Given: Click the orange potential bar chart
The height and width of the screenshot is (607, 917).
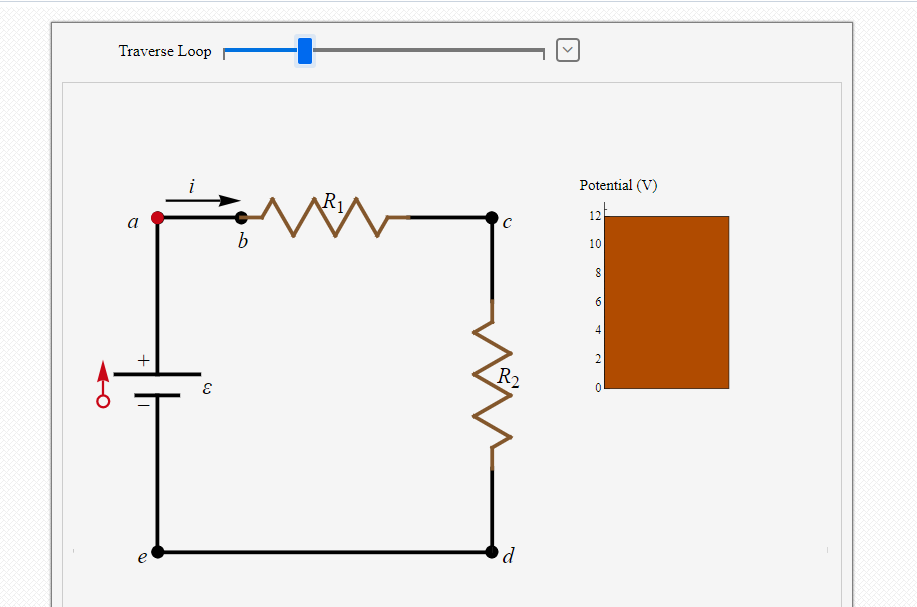Looking at the screenshot, I should 666,300.
